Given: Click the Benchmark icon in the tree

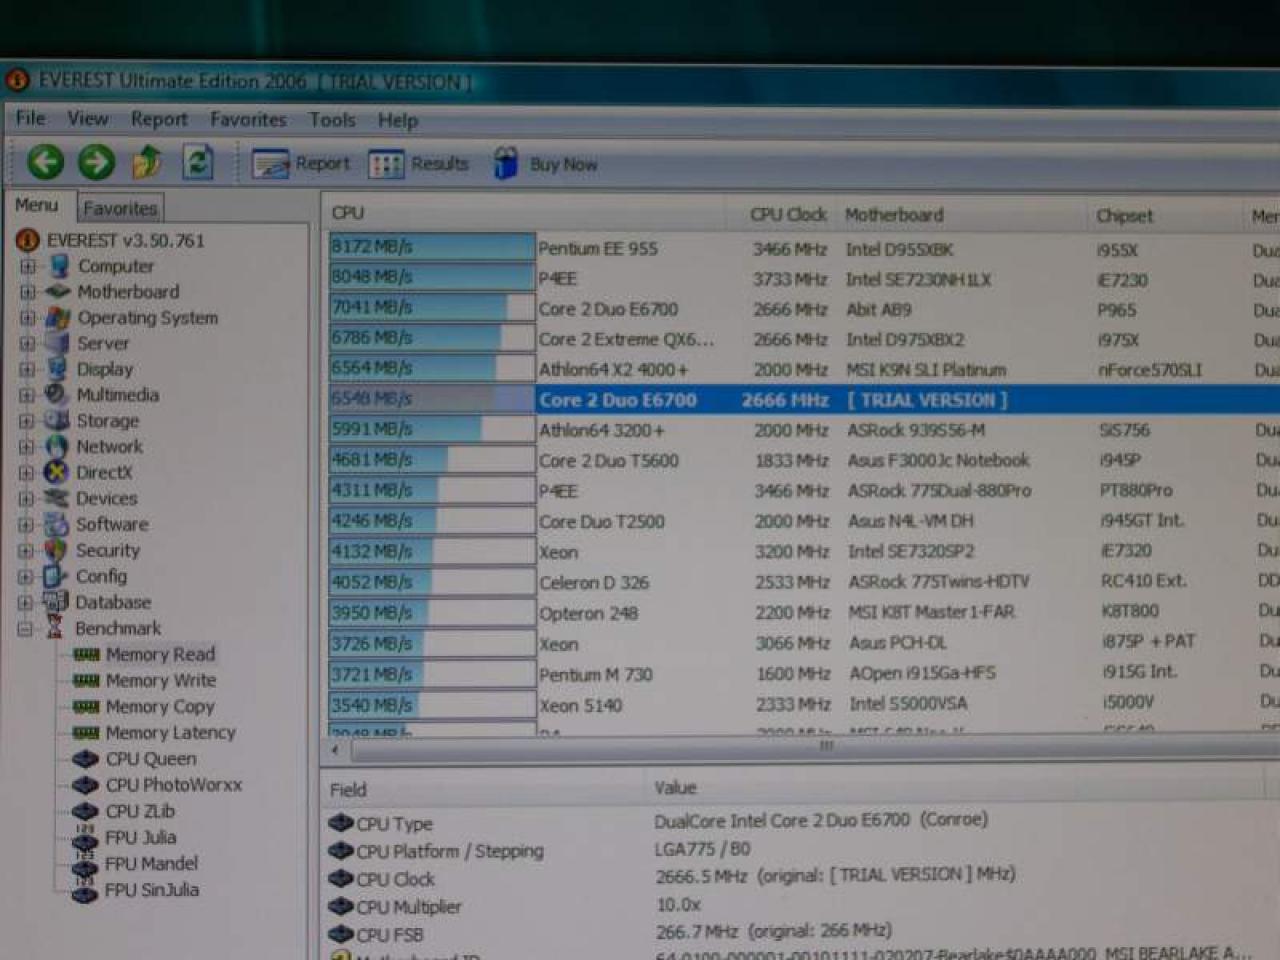Looking at the screenshot, I should (56, 629).
